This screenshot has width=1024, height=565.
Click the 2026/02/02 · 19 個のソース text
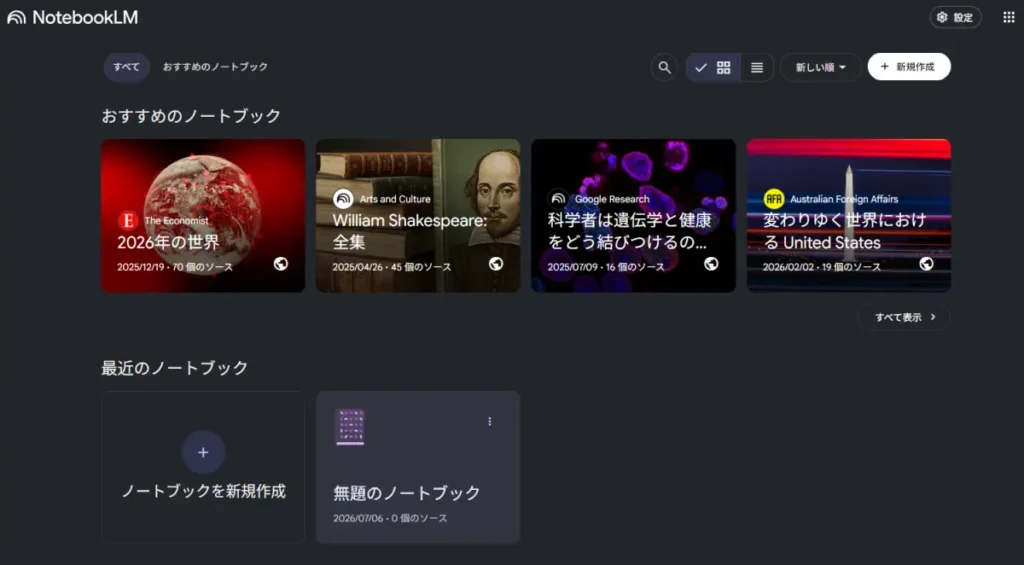click(822, 267)
